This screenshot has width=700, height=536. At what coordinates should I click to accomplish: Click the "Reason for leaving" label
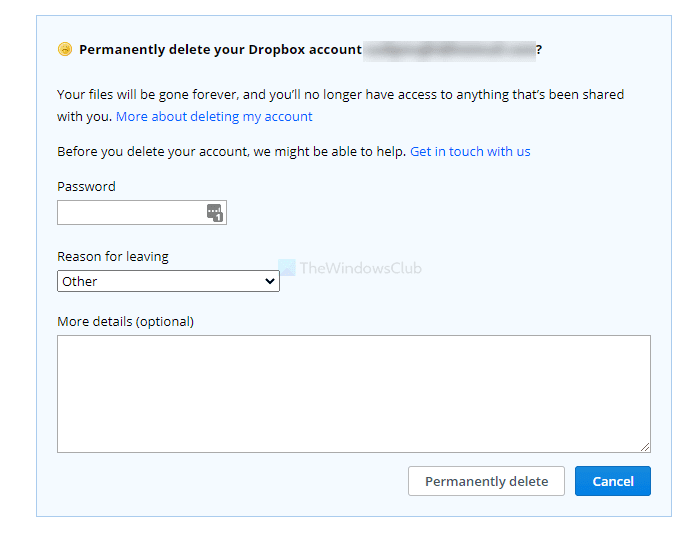coord(113,257)
